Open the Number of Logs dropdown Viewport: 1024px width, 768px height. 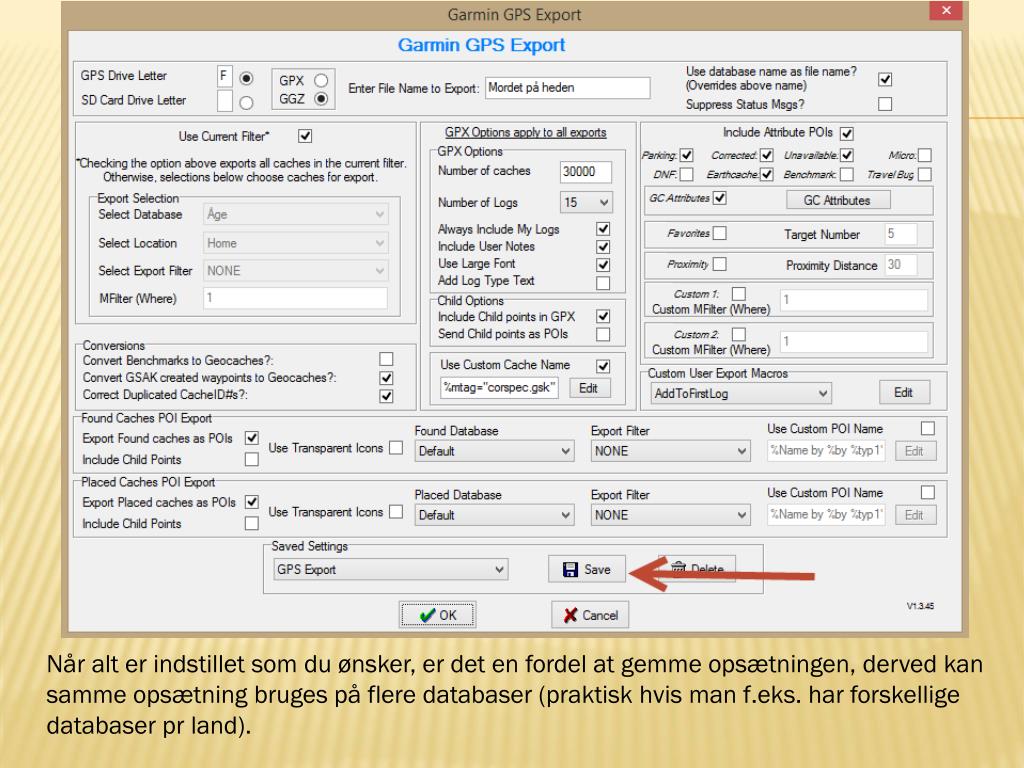point(586,202)
